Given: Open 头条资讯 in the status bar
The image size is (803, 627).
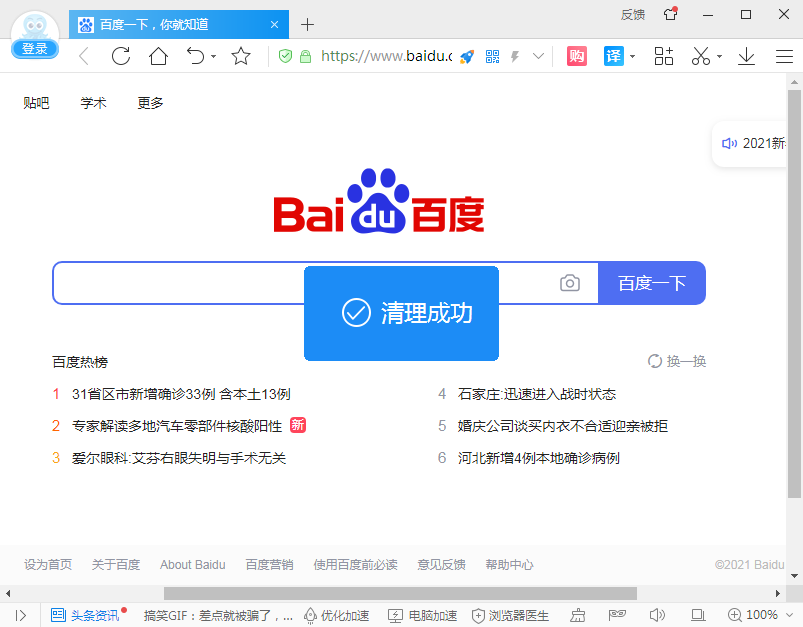Looking at the screenshot, I should pos(86,615).
